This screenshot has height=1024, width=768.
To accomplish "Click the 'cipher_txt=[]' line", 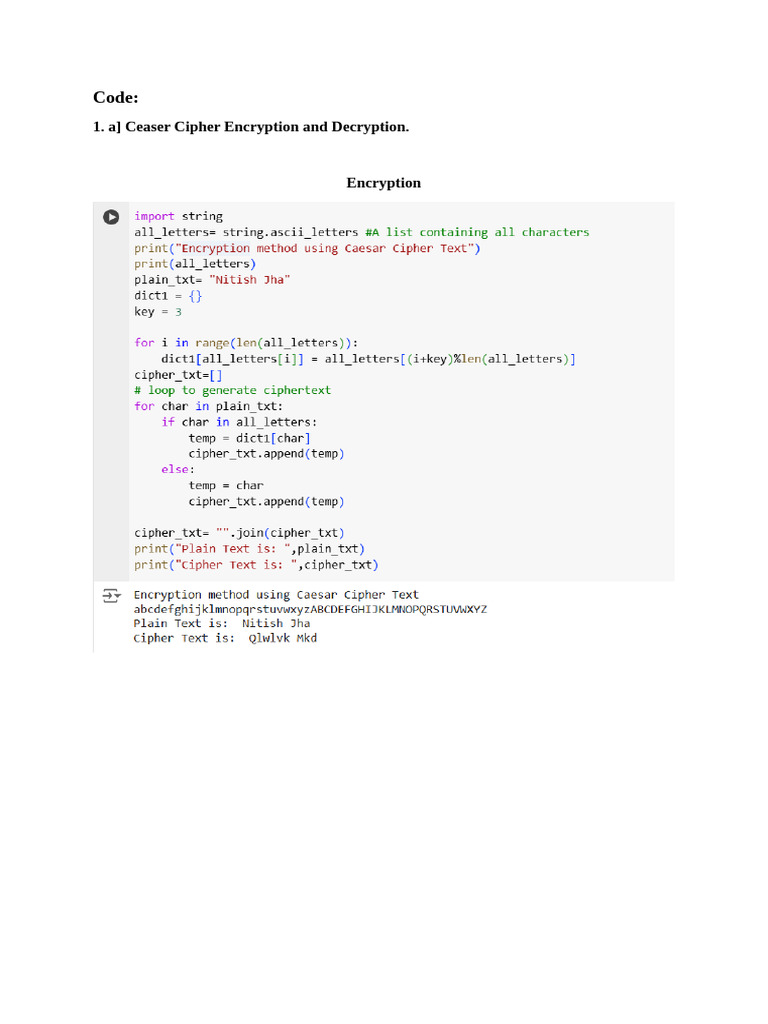I will pos(178,375).
